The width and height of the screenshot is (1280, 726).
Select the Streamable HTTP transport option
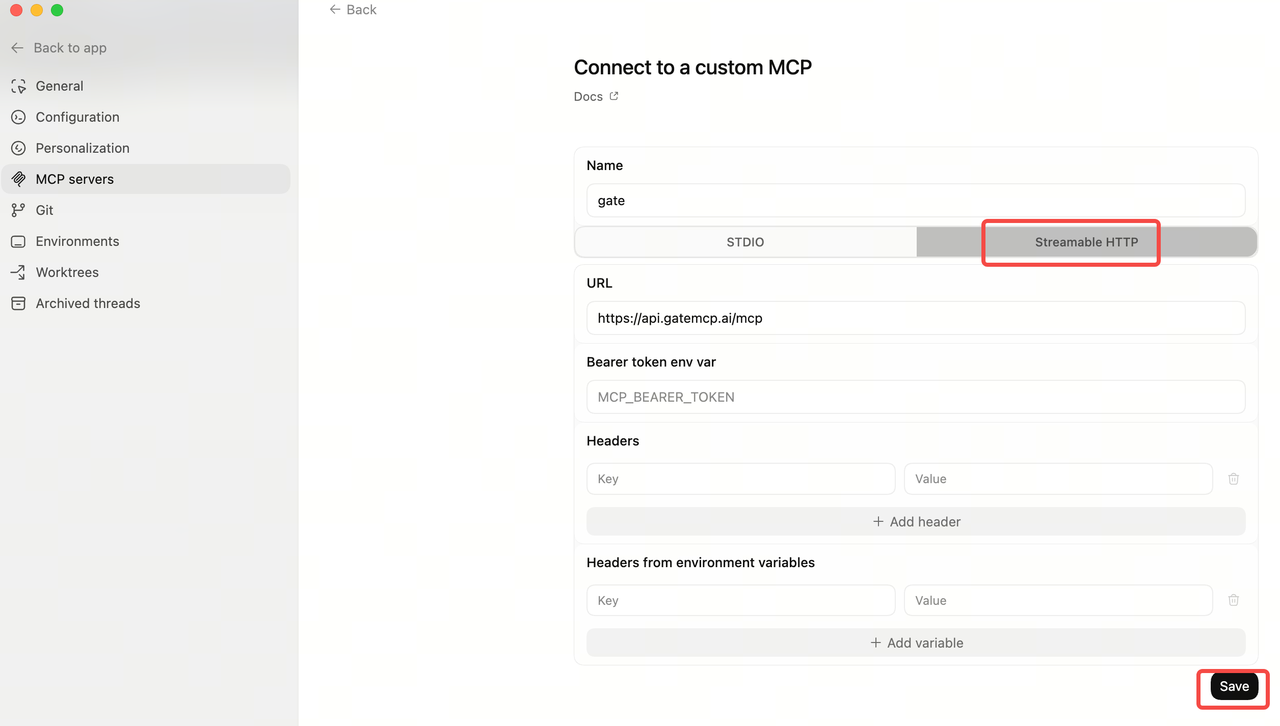1086,242
